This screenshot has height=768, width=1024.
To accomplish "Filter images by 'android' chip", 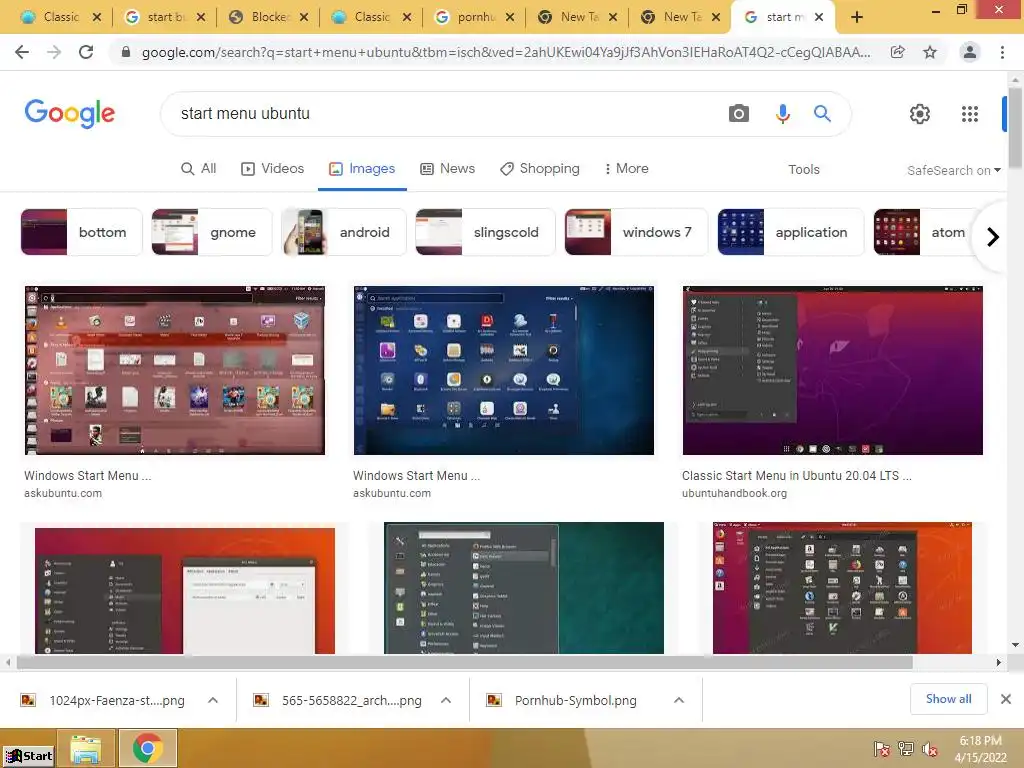I will coord(344,232).
